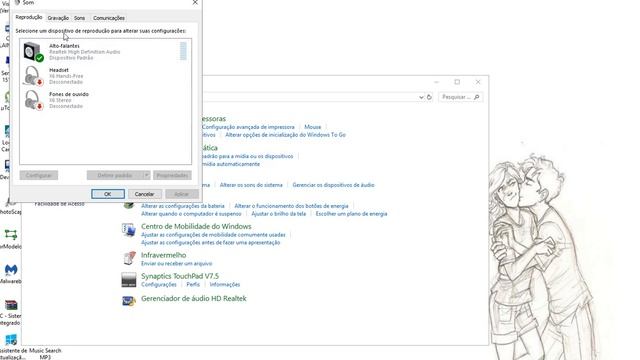Maximize the Control Panel window
Screen dimensions: 640x360
pyautogui.click(x=457, y=82)
